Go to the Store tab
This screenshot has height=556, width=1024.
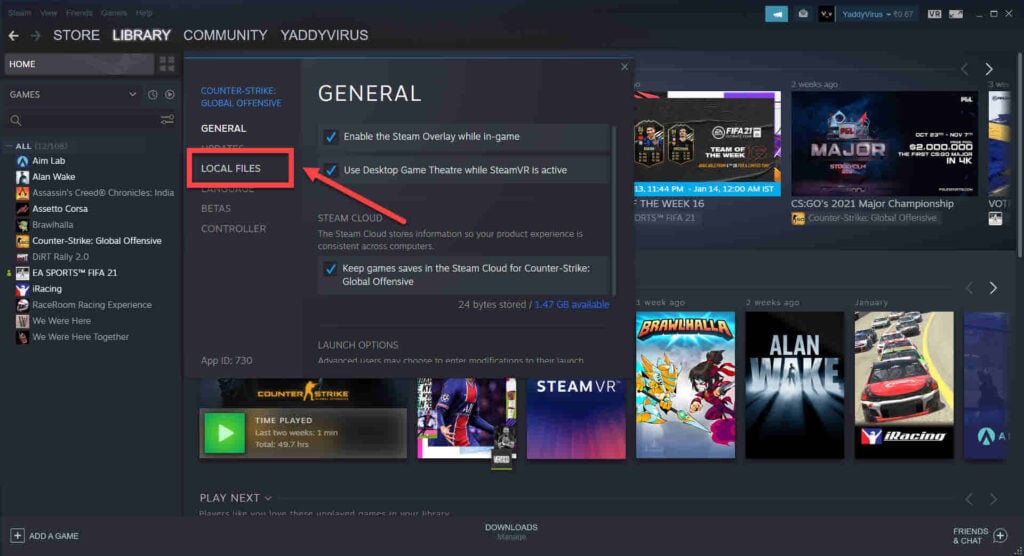pos(76,35)
